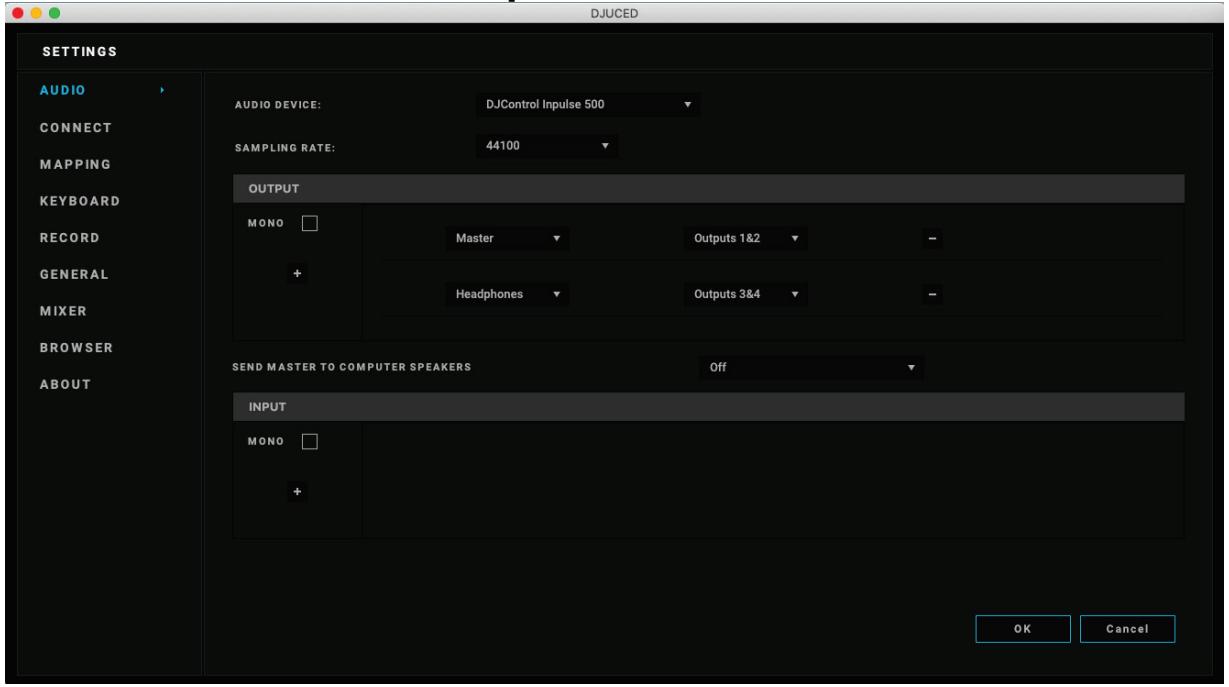Open the ABOUT settings section

pos(66,384)
